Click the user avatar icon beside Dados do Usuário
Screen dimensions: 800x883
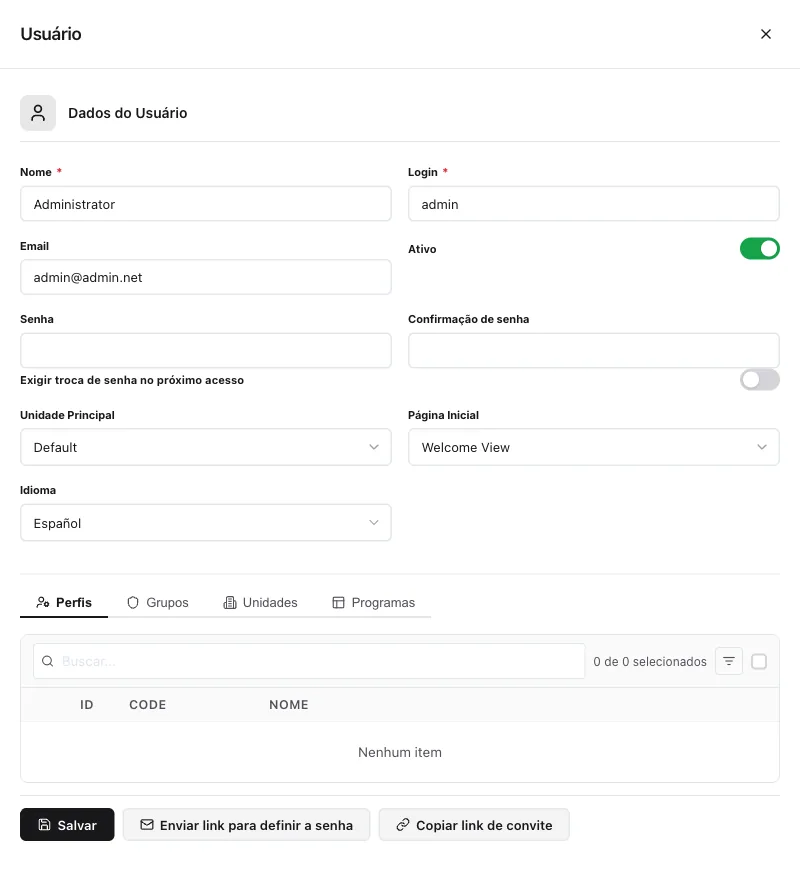(38, 113)
